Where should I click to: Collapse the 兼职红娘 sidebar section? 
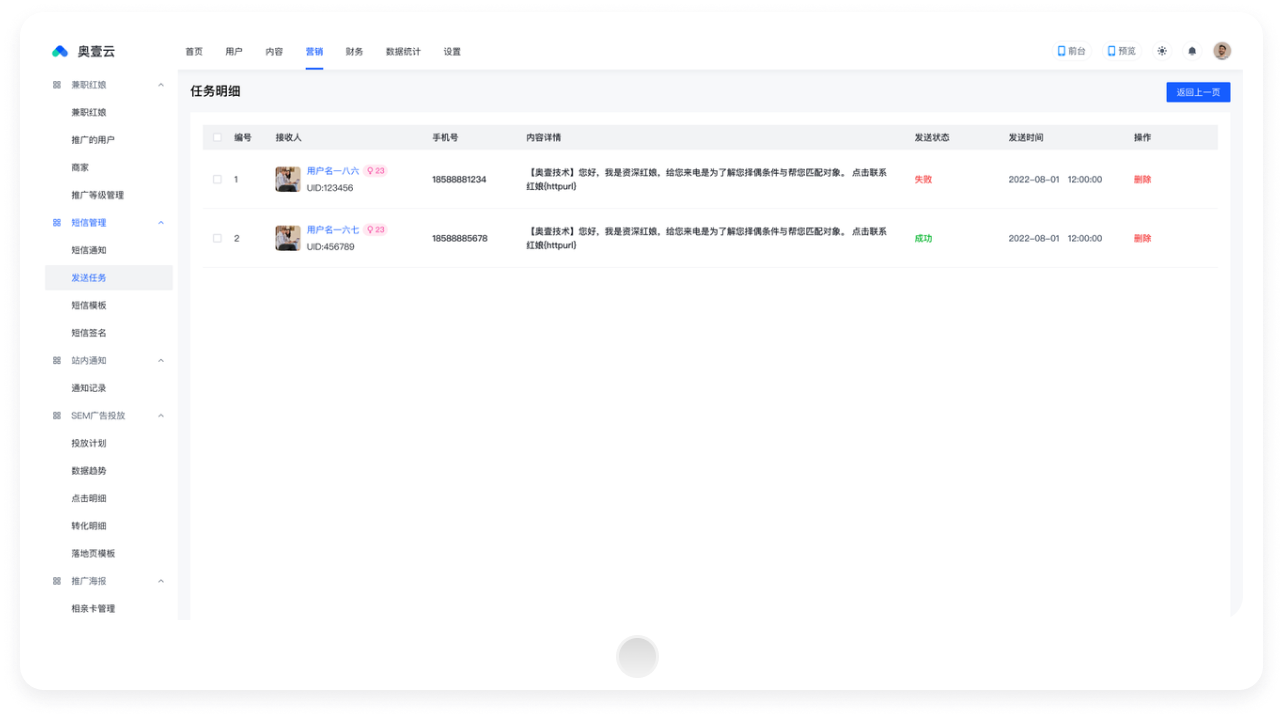coord(161,85)
